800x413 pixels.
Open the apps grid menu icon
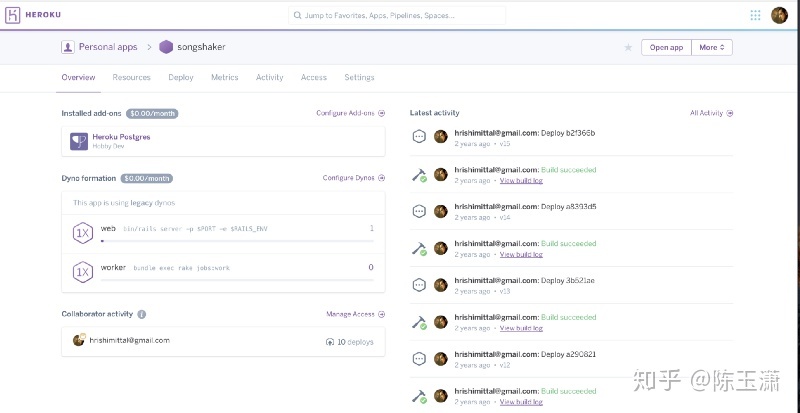[756, 15]
